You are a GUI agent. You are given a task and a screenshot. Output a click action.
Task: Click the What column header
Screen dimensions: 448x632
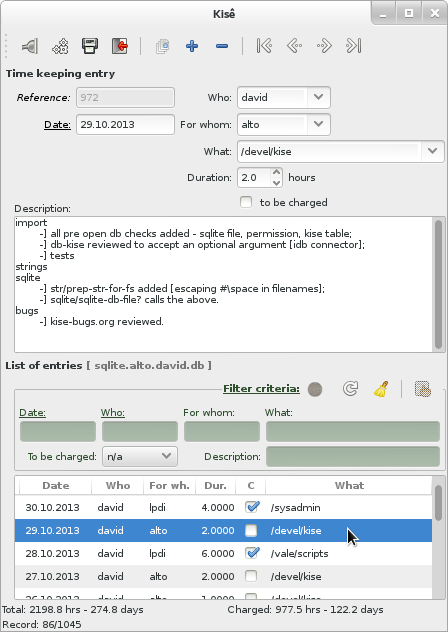click(x=349, y=486)
